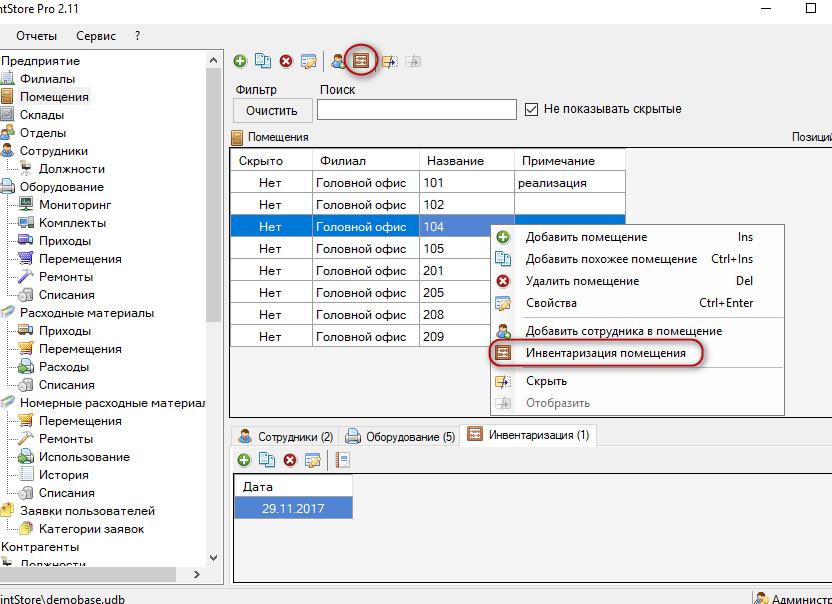Click the Очистить filter button
Viewport: 832px width, 604px height.
(272, 110)
